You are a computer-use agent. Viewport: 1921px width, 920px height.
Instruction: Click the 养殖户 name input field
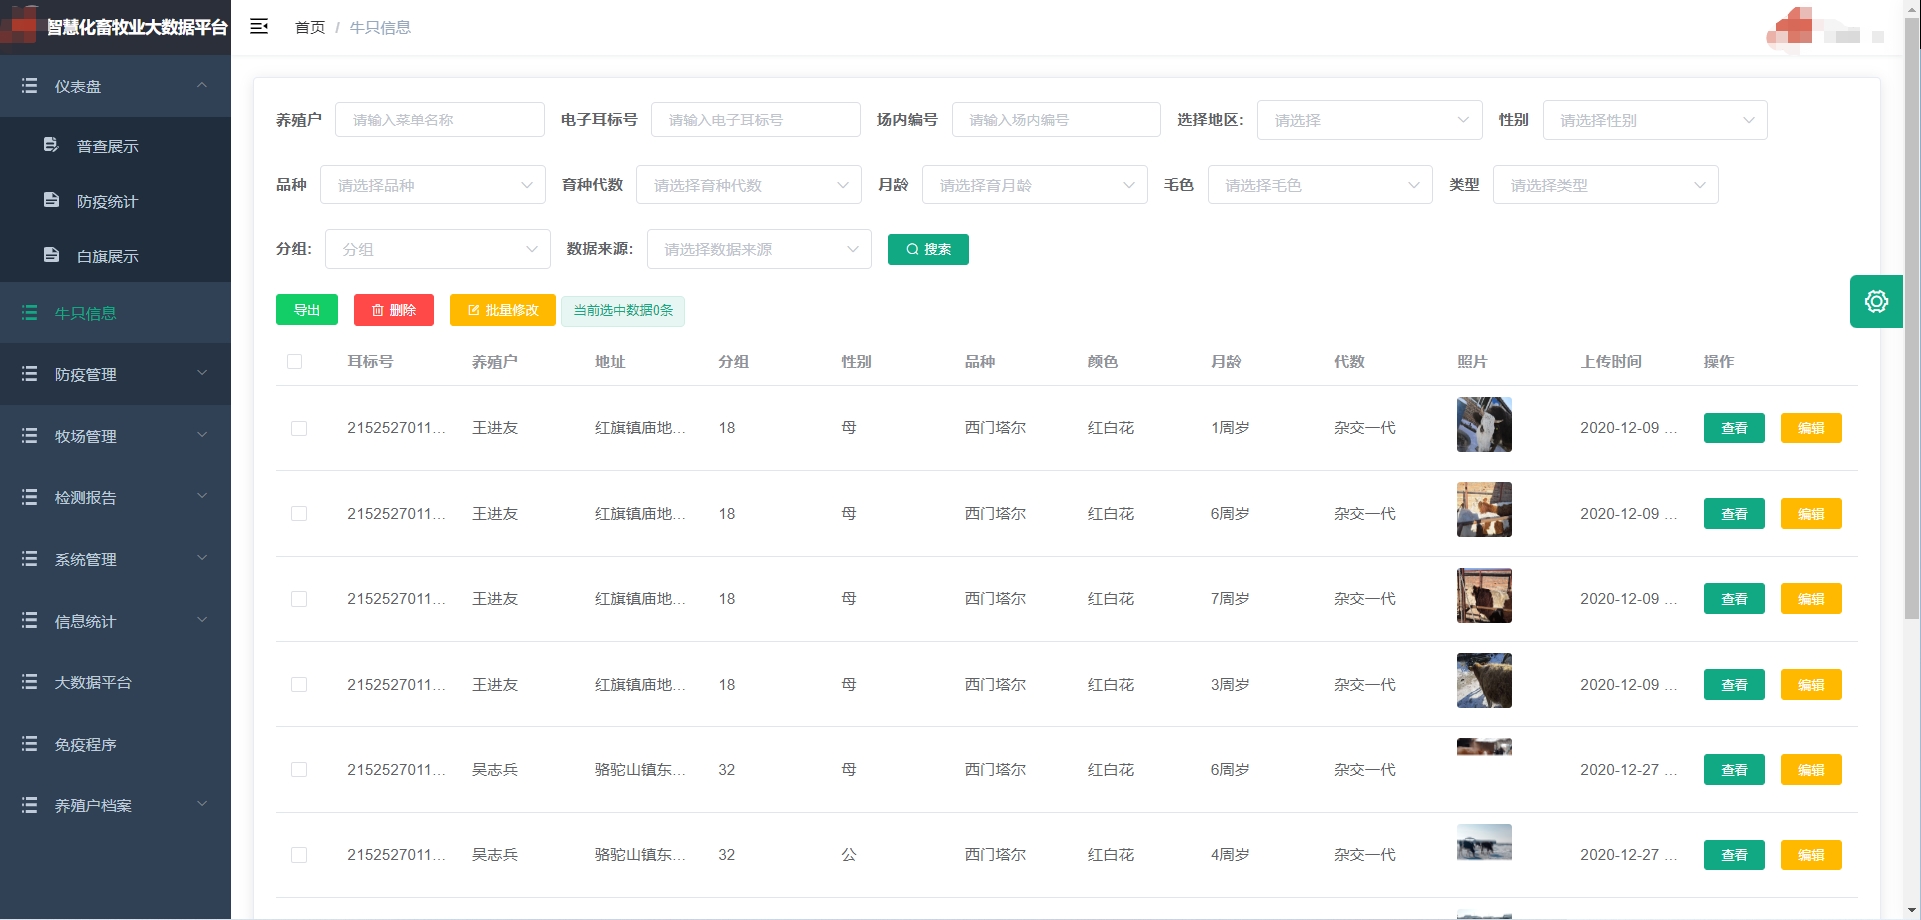440,120
